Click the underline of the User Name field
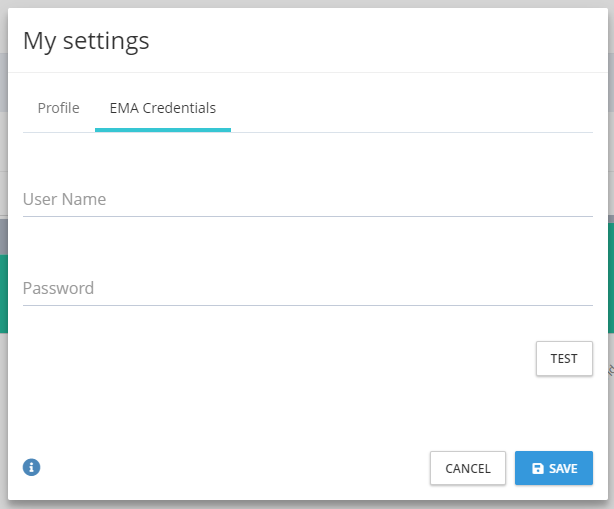This screenshot has width=614, height=509. [x=307, y=216]
